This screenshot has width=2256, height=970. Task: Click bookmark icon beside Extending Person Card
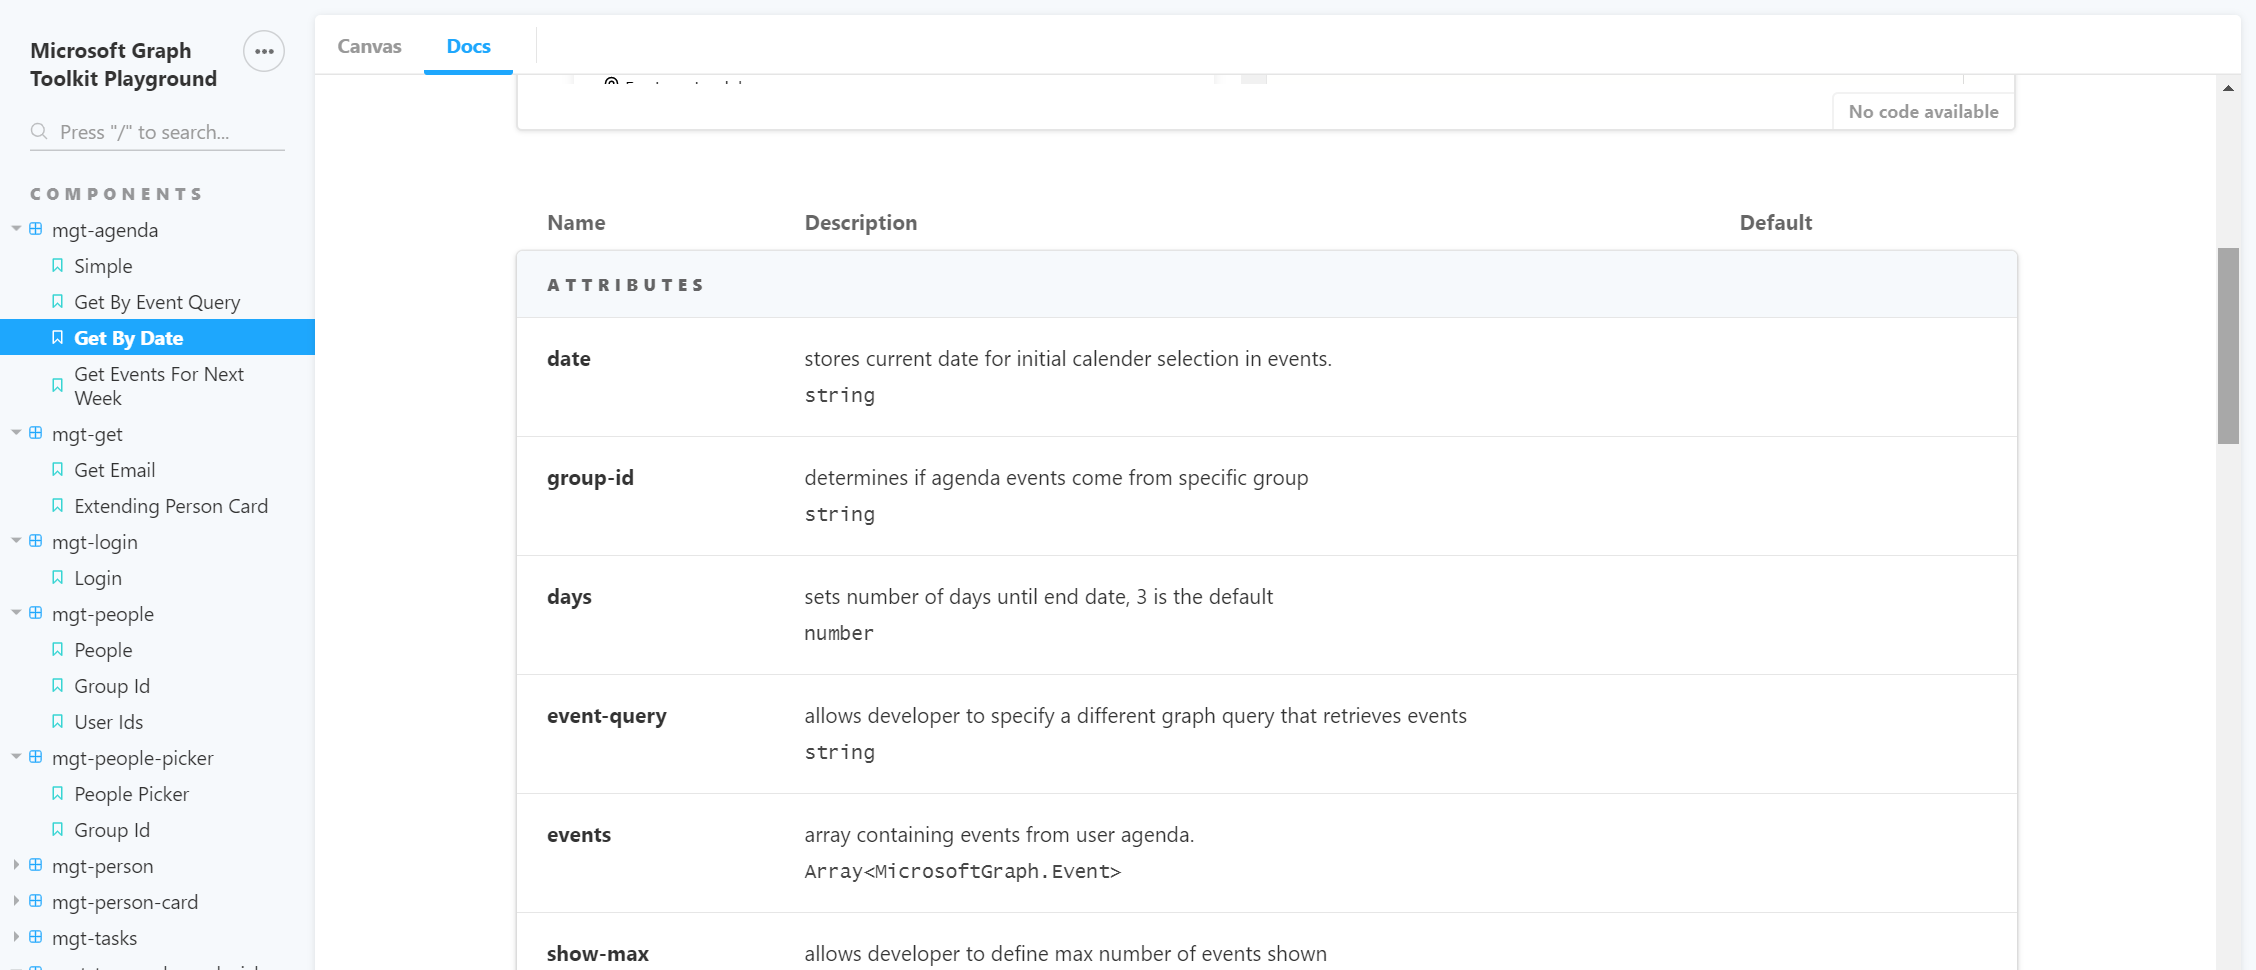[x=57, y=505]
